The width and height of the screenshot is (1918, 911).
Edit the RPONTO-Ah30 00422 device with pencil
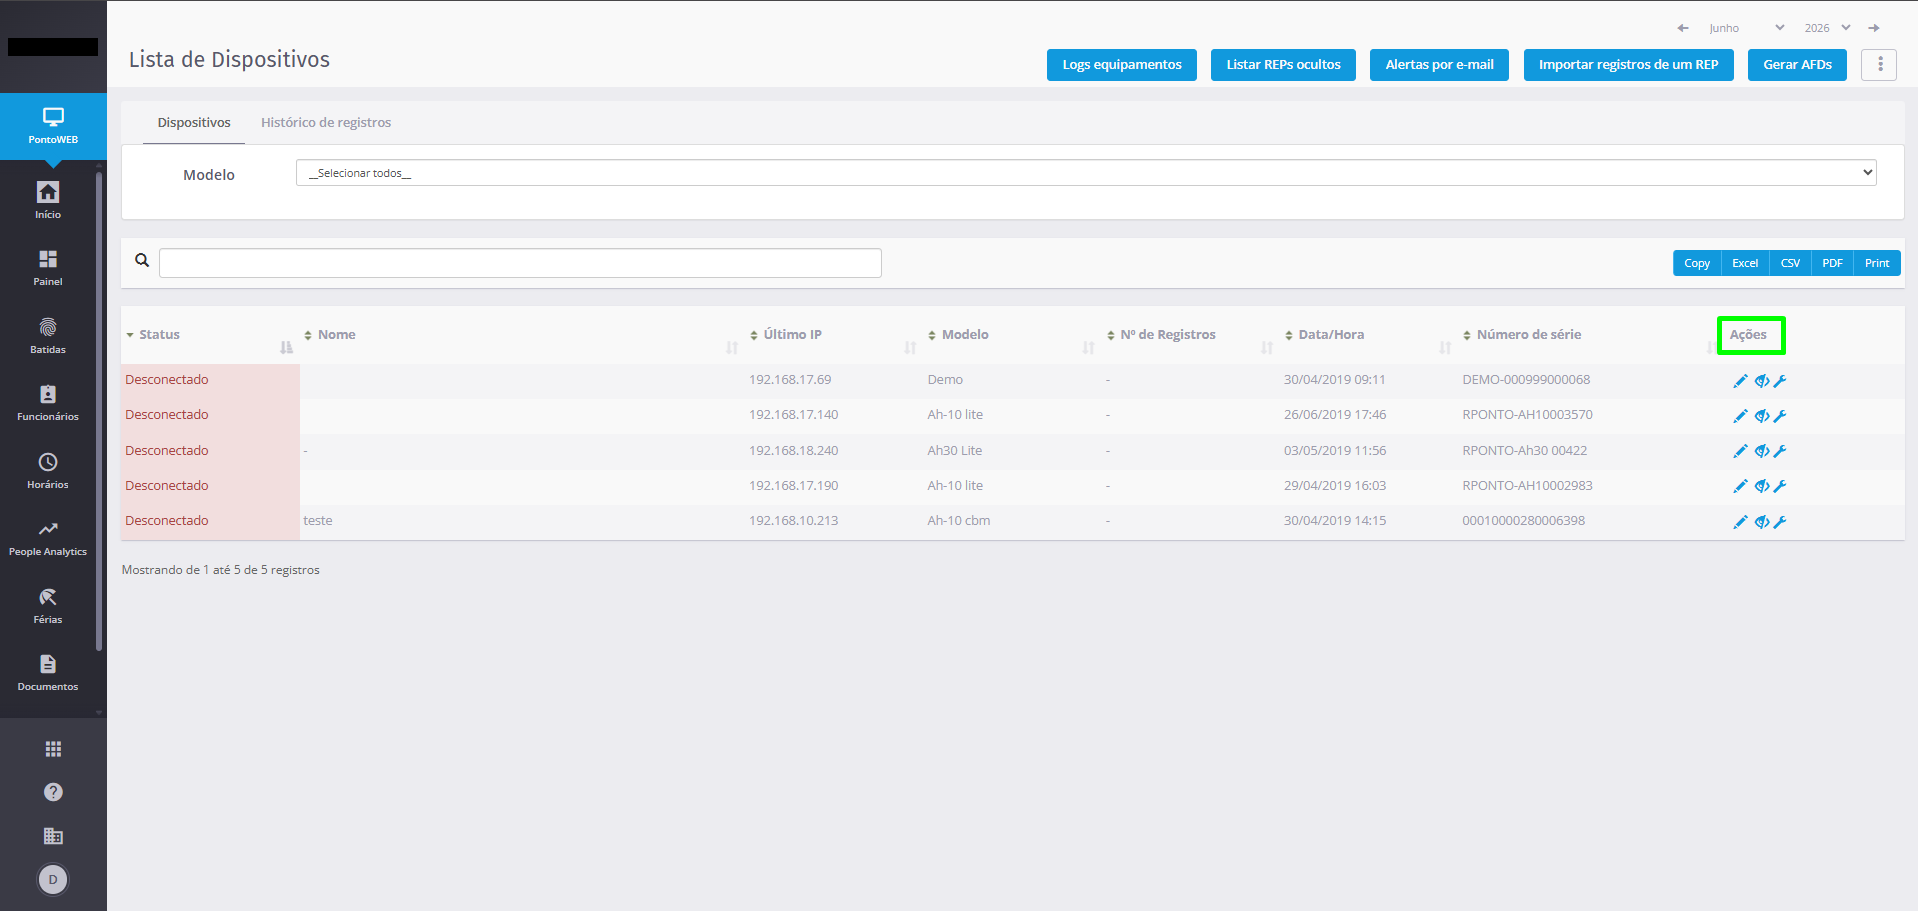(1740, 451)
